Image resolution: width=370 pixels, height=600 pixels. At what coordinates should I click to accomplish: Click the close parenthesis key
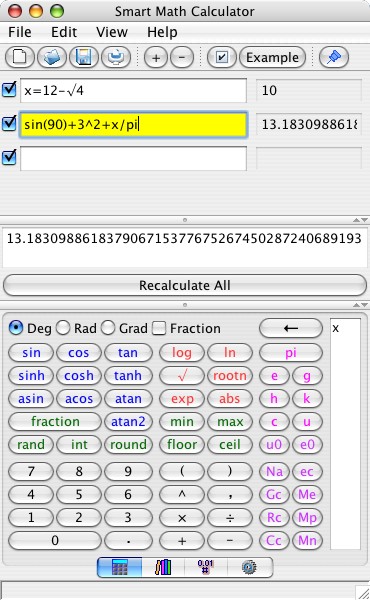coord(230,471)
